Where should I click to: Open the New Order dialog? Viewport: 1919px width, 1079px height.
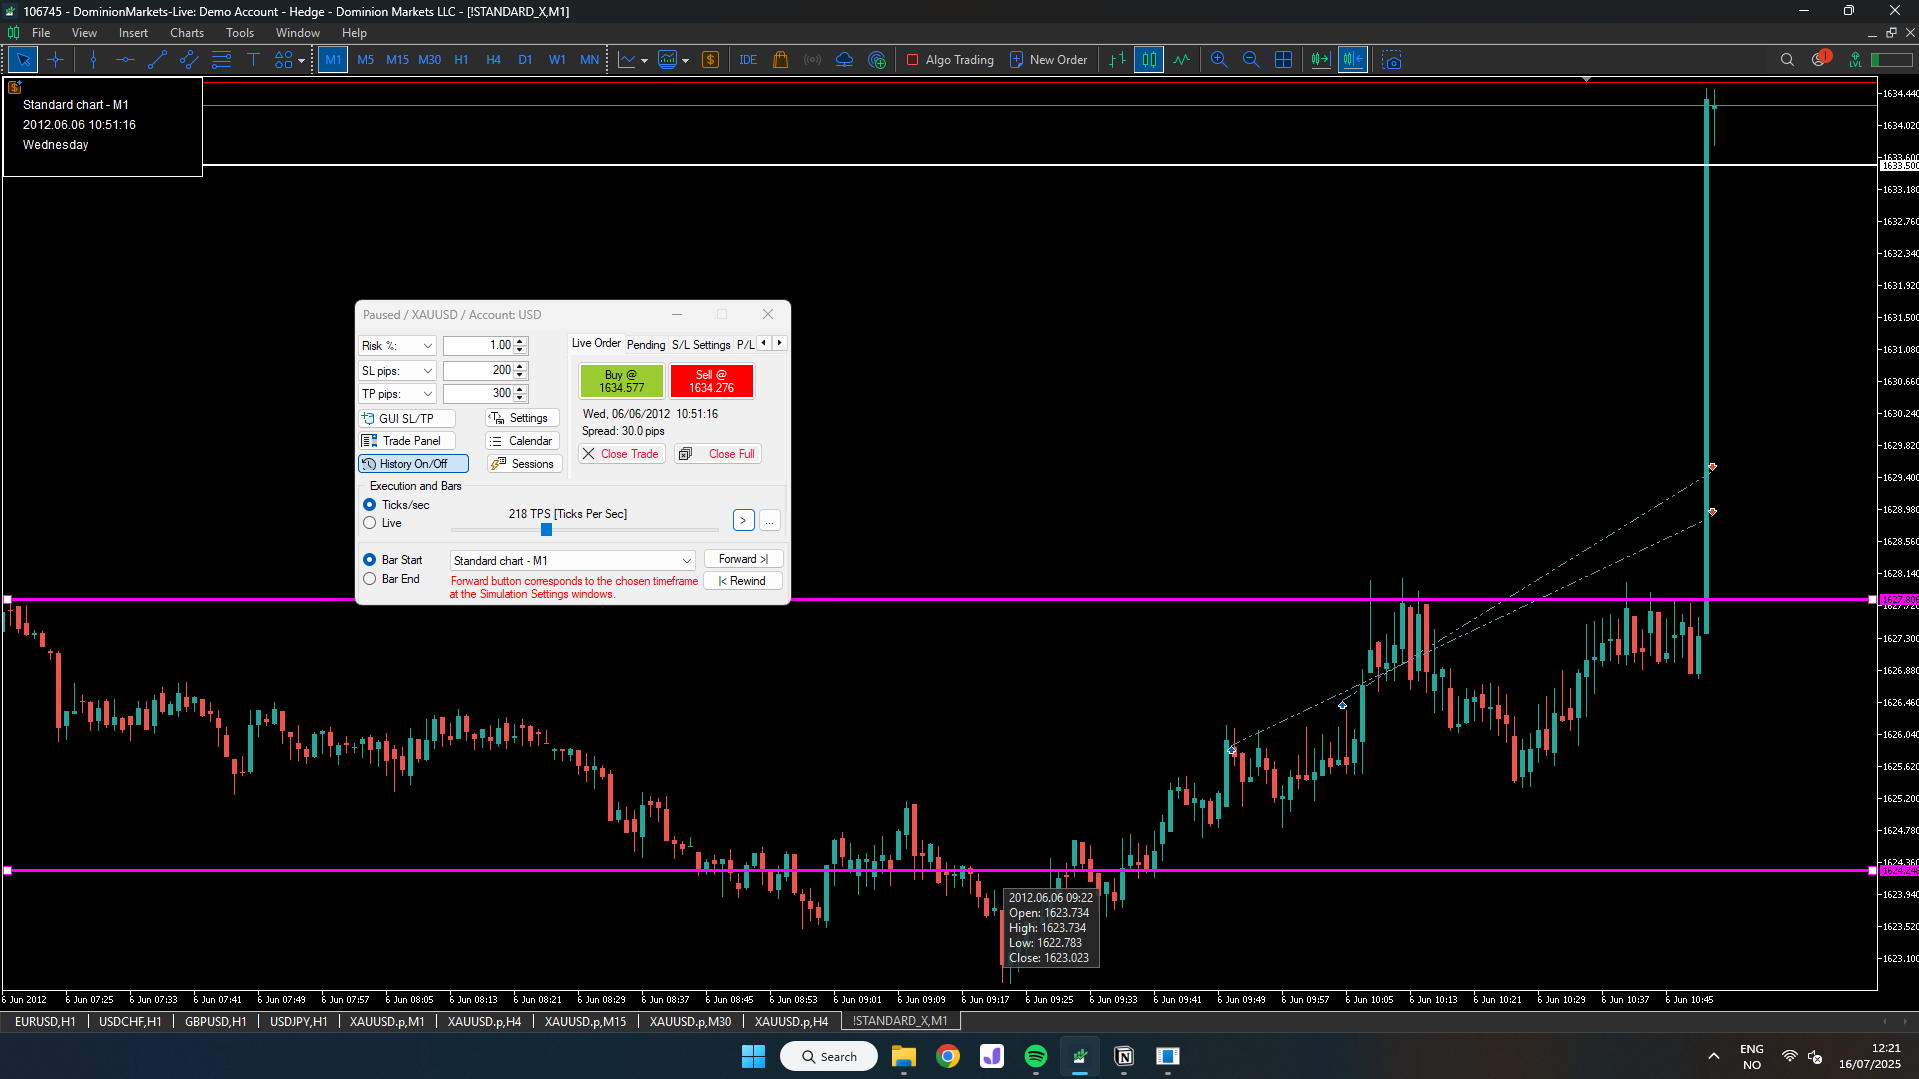coord(1049,60)
